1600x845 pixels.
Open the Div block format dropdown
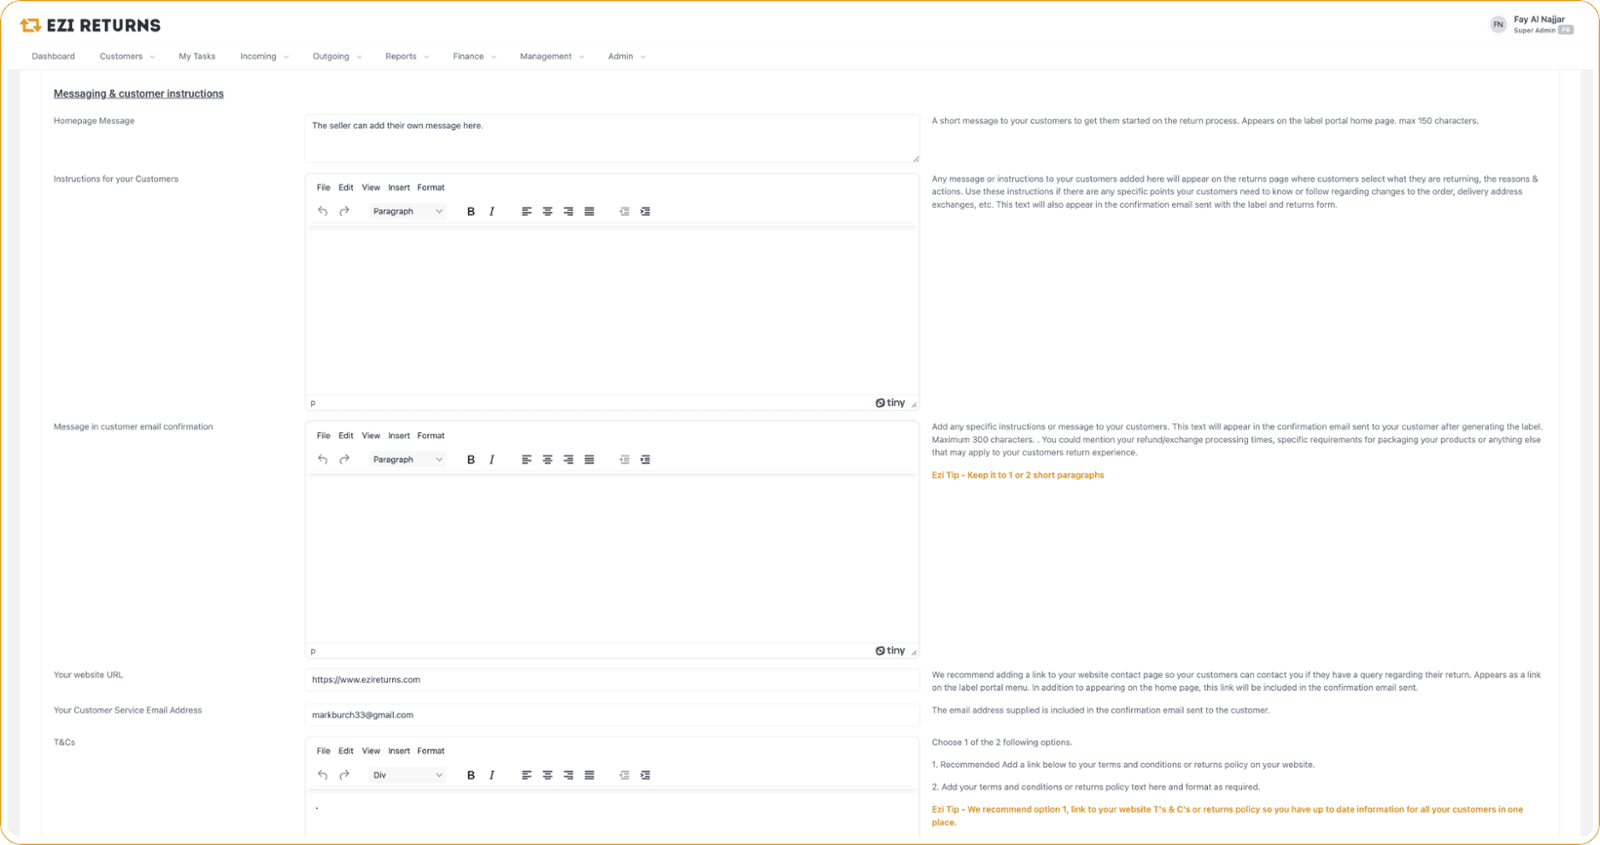point(407,775)
